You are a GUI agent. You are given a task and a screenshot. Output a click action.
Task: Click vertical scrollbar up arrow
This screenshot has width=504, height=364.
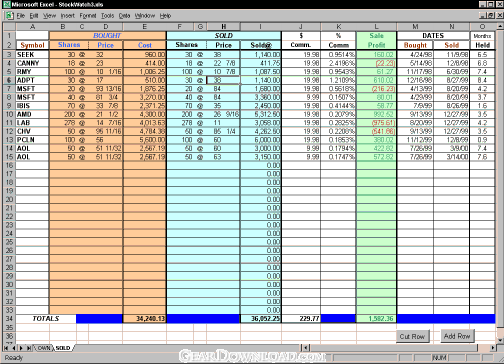point(500,26)
